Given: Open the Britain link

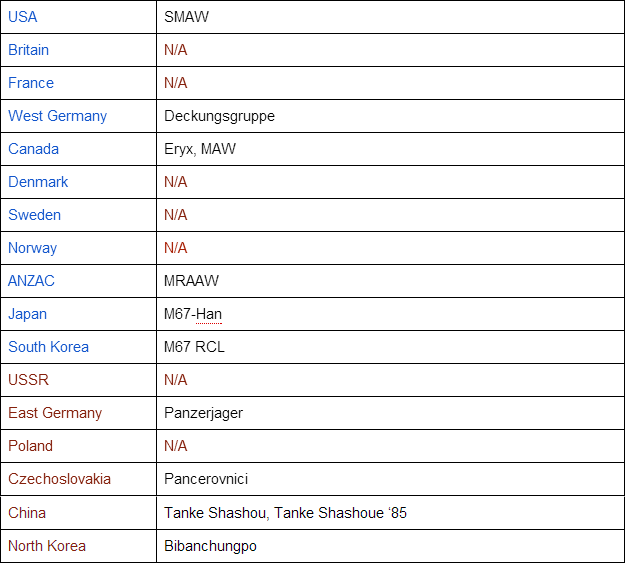Looking at the screenshot, I should [x=28, y=50].
